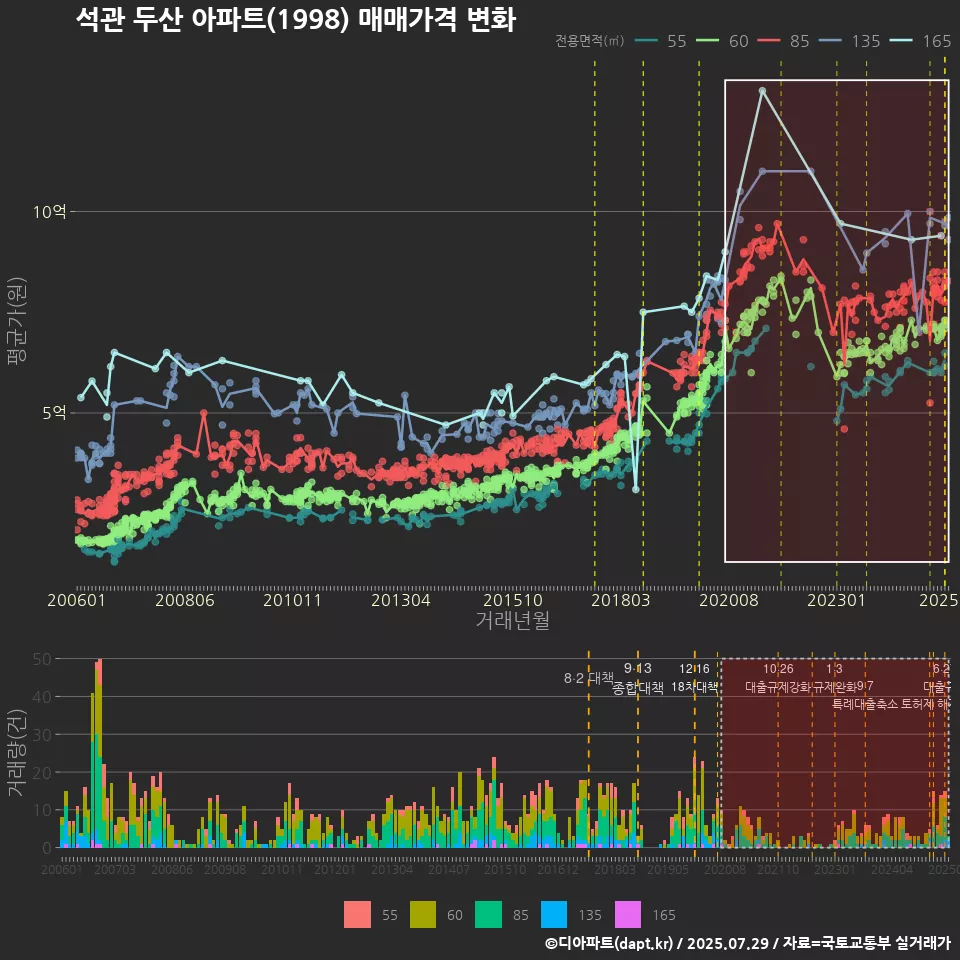Image resolution: width=960 pixels, height=960 pixels.
Task: Click the 거래년월 x-axis title
Action: point(512,620)
